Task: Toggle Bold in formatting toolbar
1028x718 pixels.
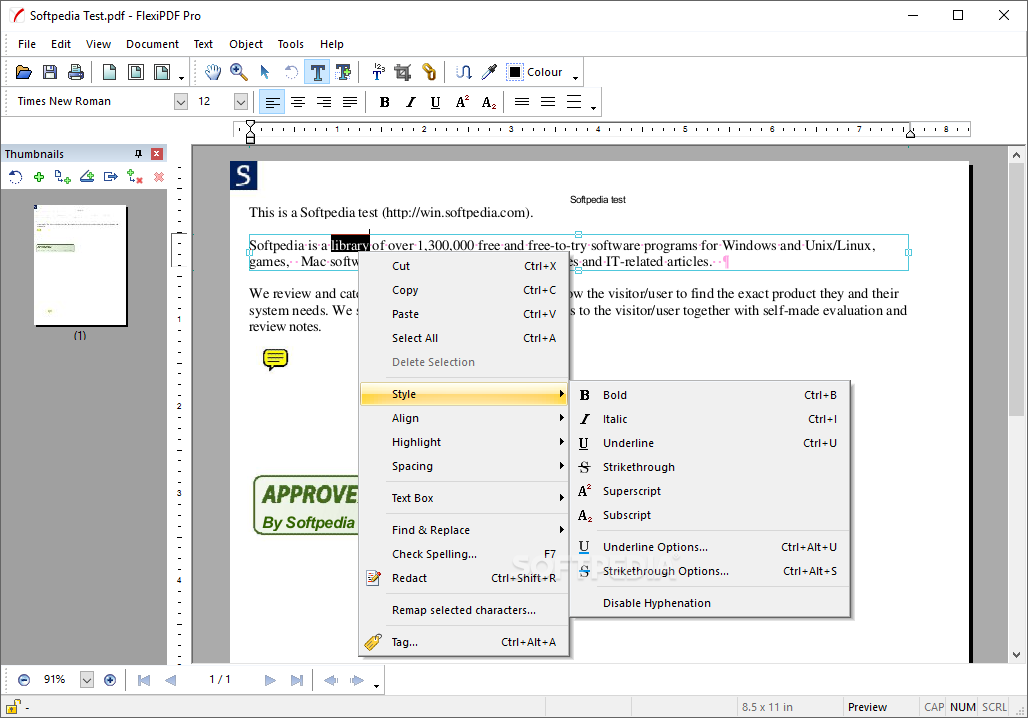Action: pyautogui.click(x=385, y=102)
